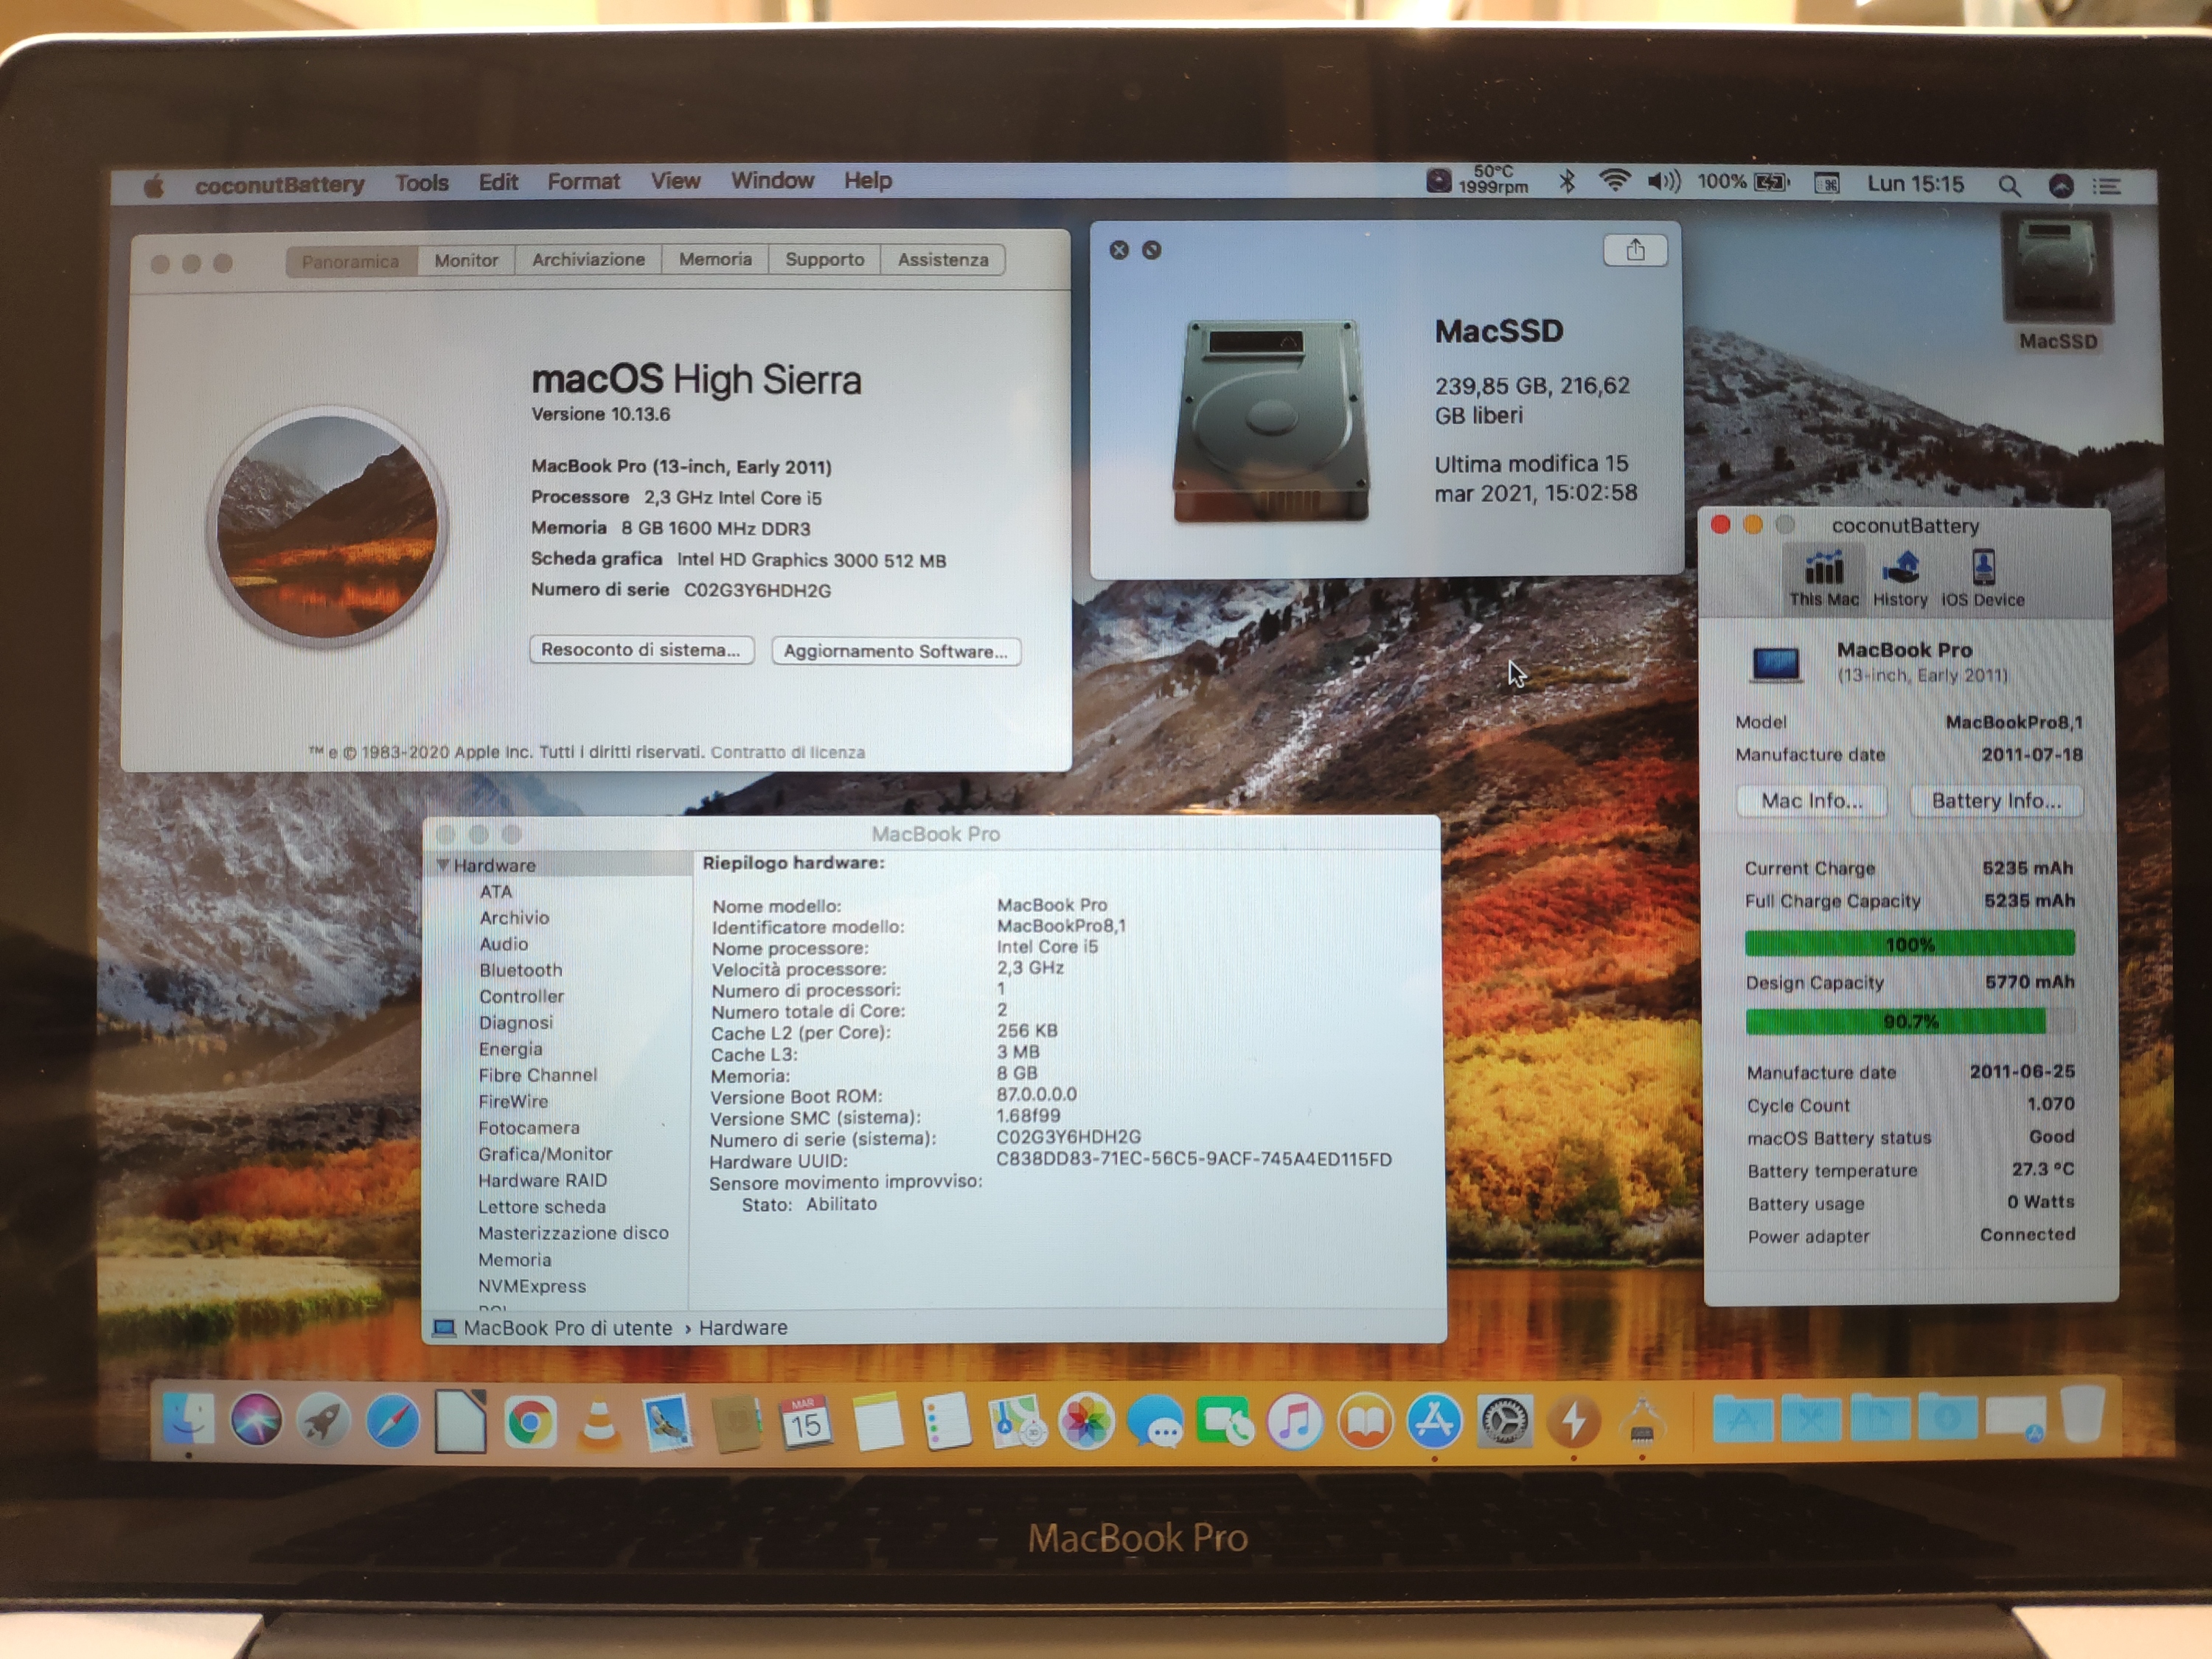Collapse Hardware disclosure triangle in sidebar
The image size is (2212, 1659).
coord(442,865)
